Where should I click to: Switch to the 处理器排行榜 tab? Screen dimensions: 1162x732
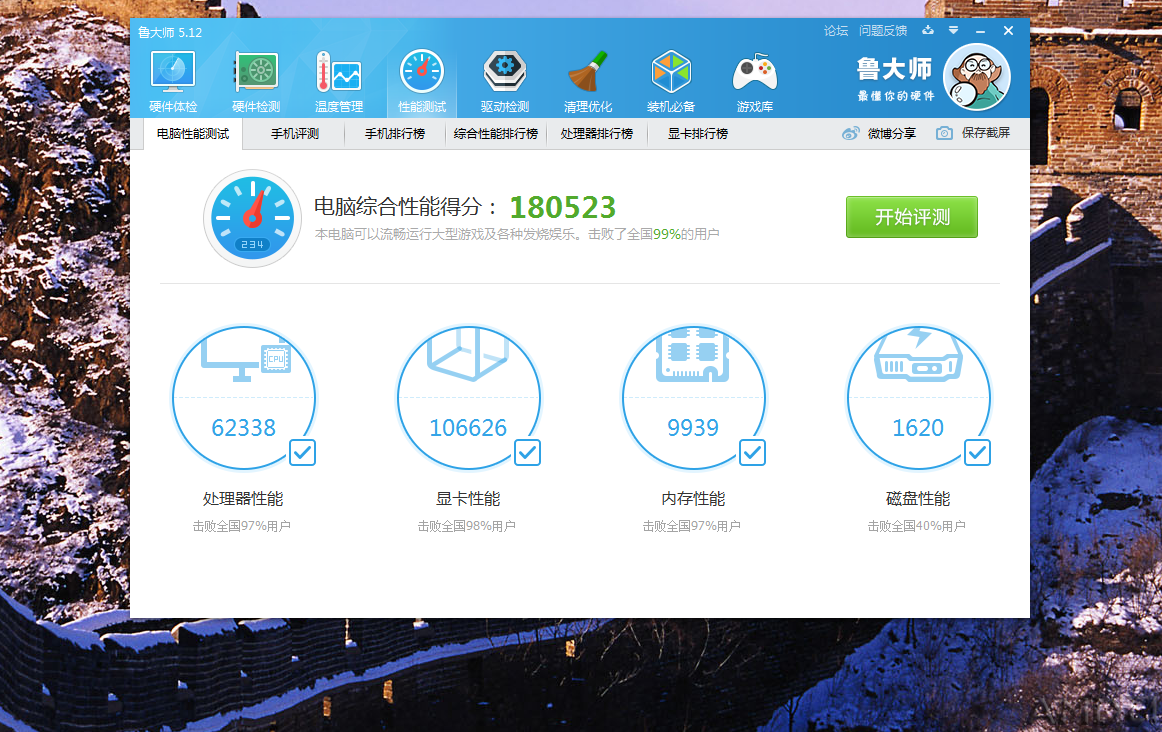597,134
